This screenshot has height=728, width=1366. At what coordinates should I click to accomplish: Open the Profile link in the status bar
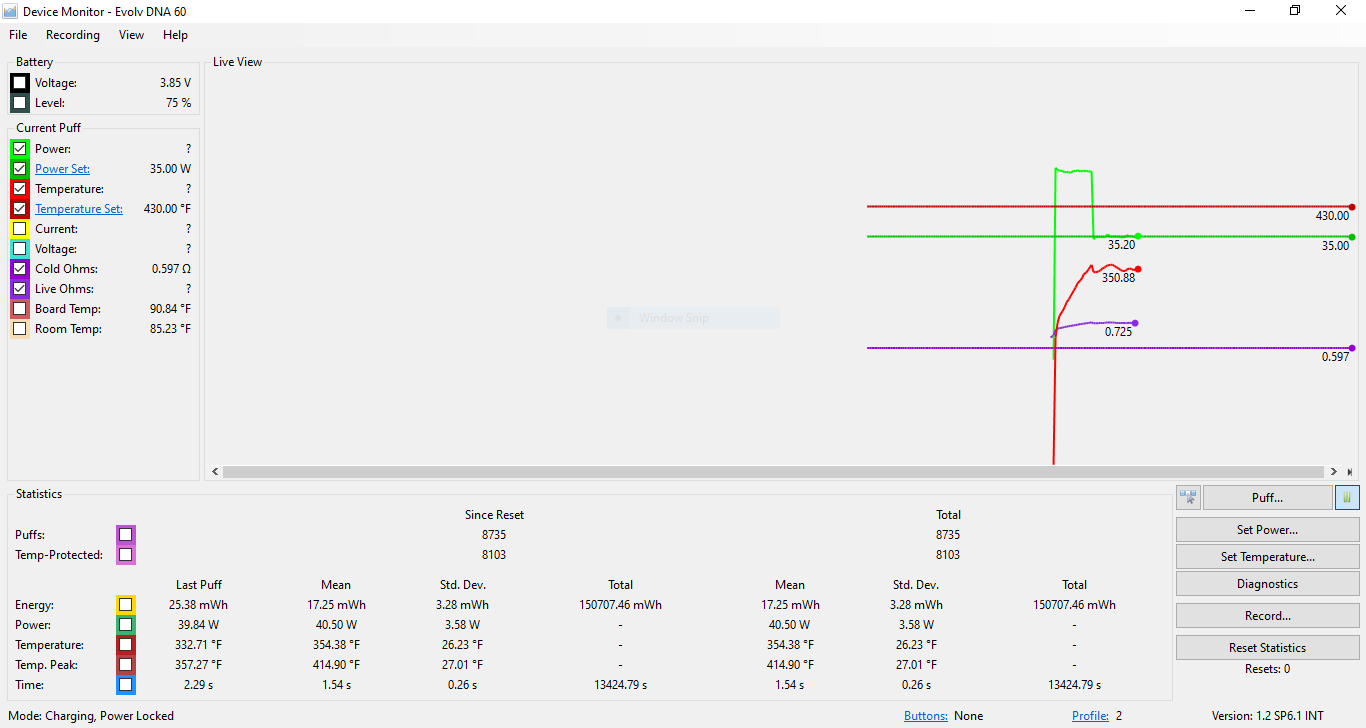tap(1090, 716)
